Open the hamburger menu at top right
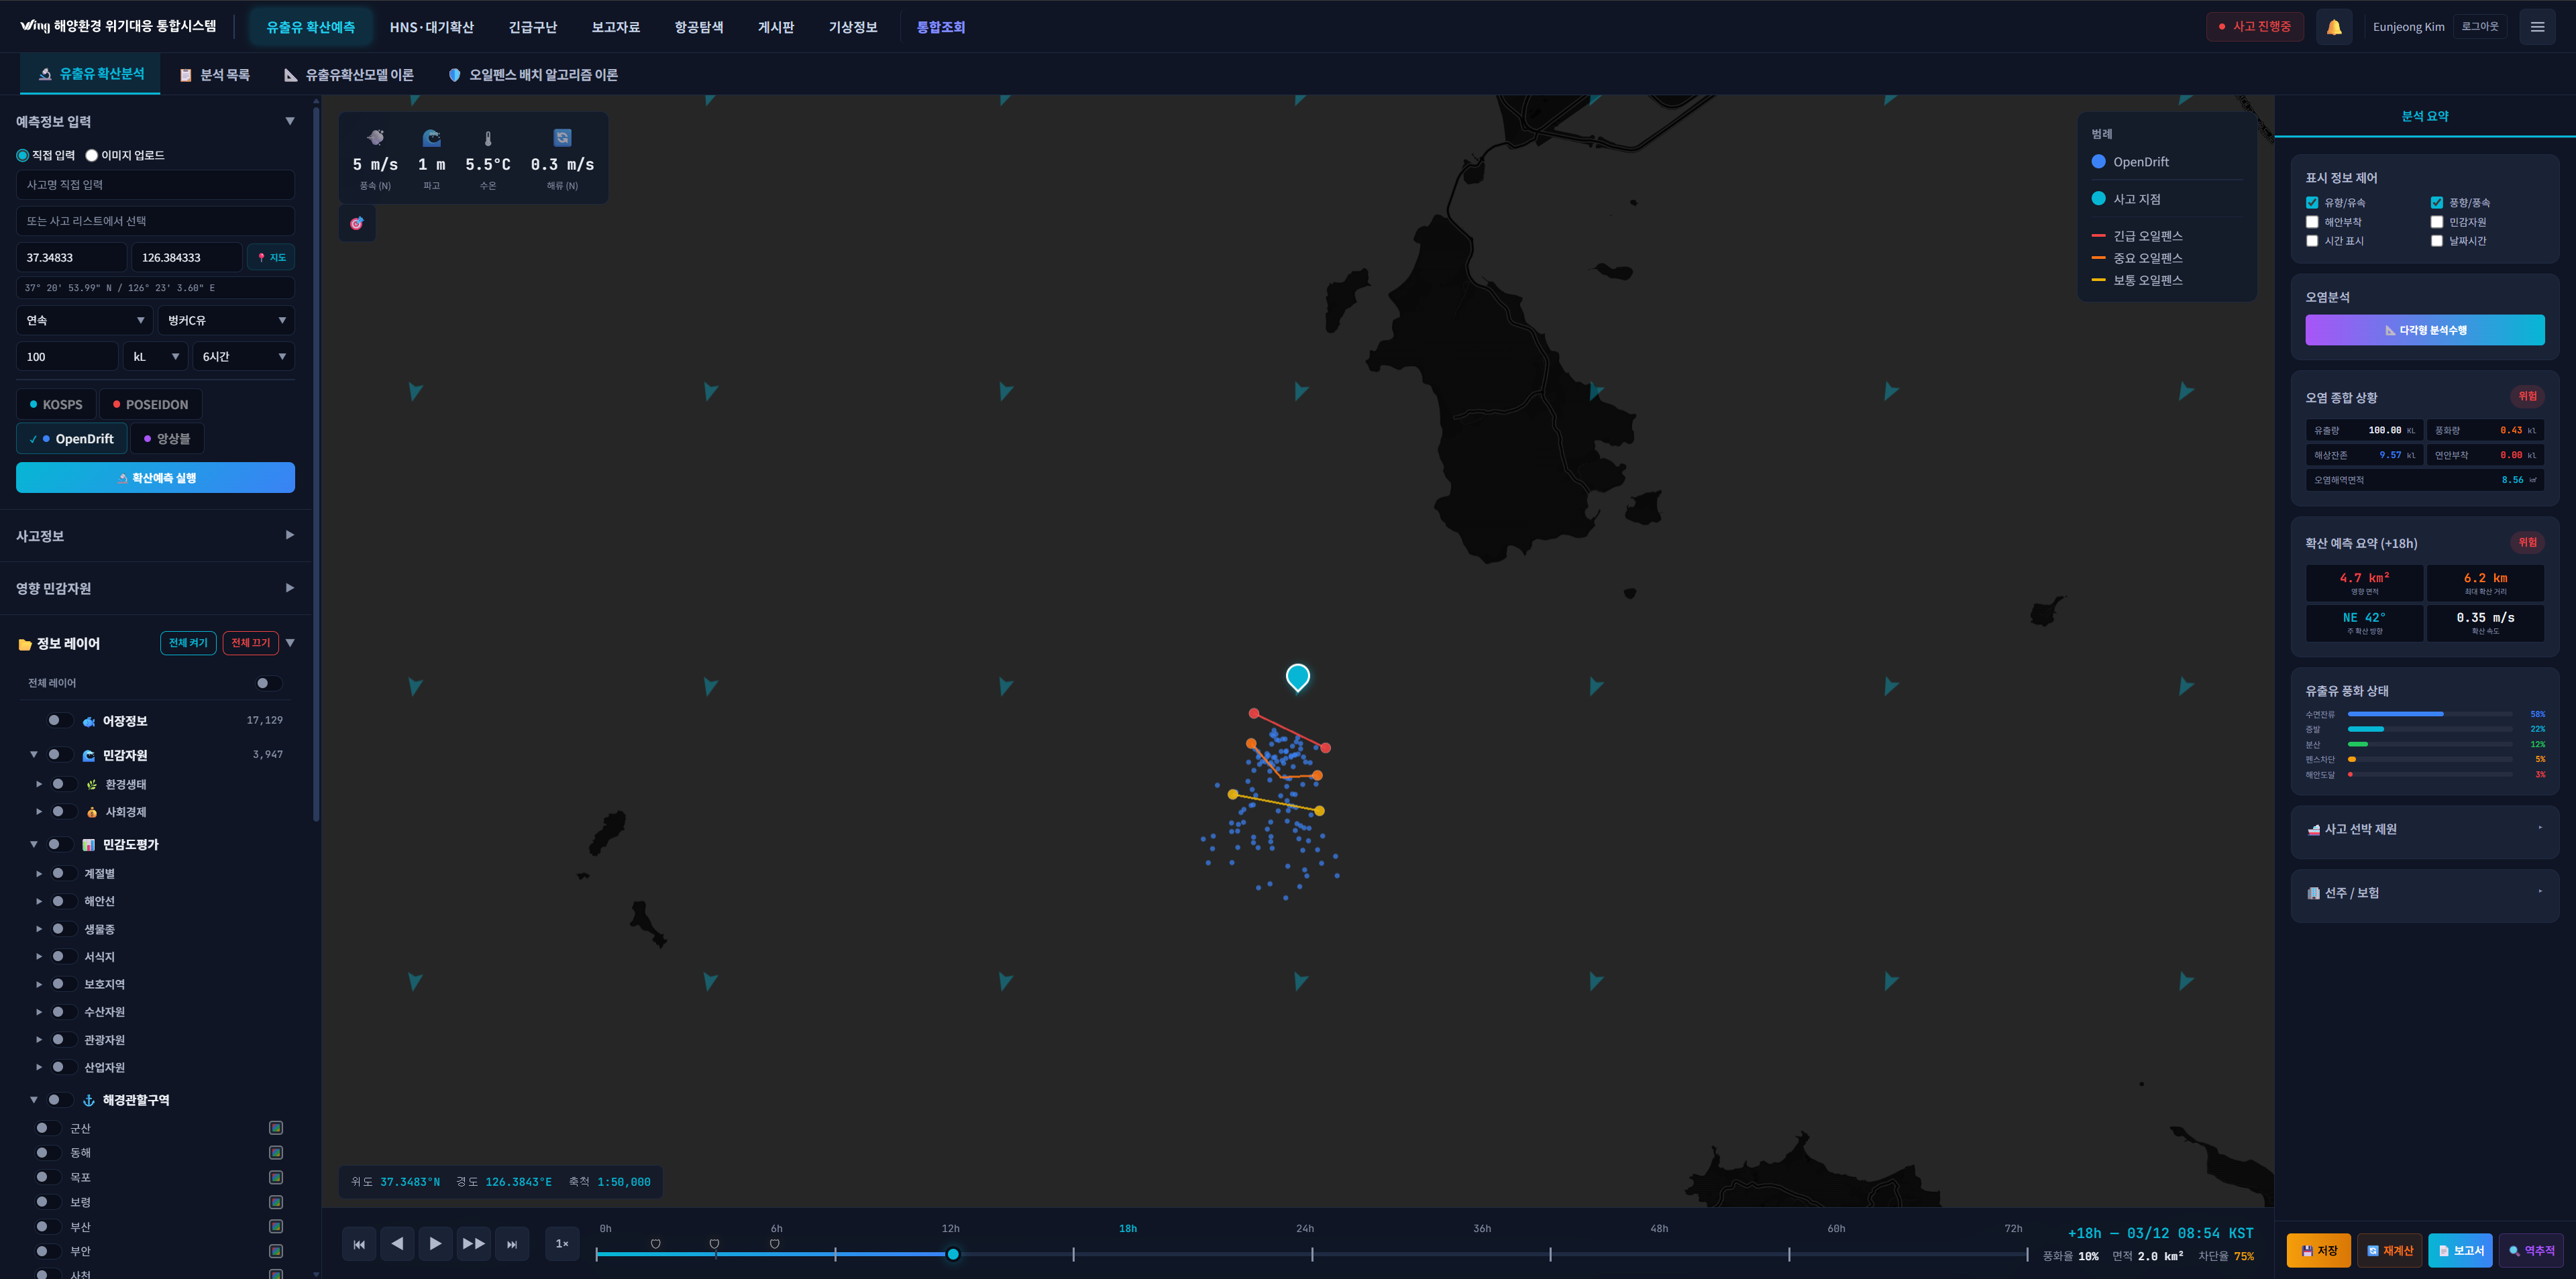 [2537, 27]
